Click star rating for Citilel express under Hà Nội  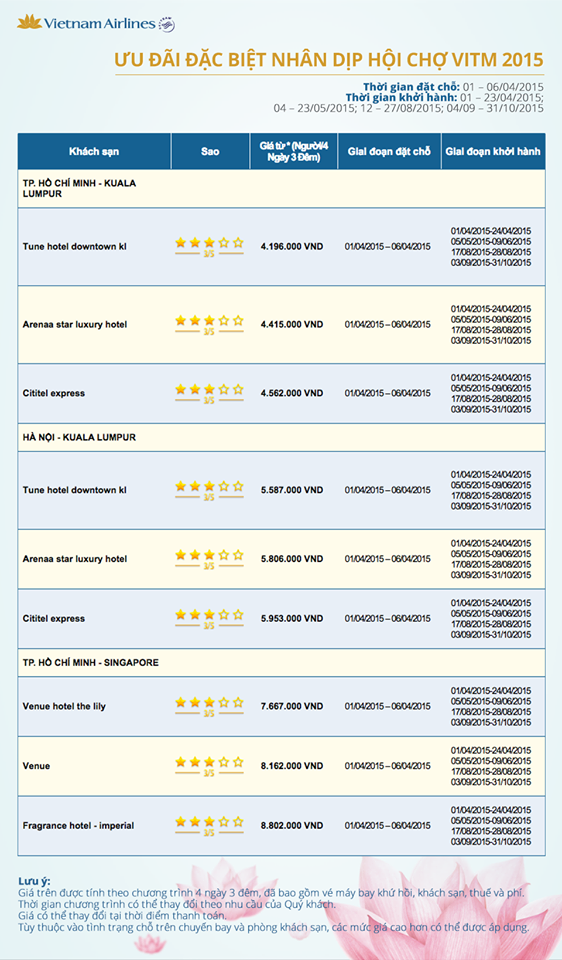click(x=209, y=618)
